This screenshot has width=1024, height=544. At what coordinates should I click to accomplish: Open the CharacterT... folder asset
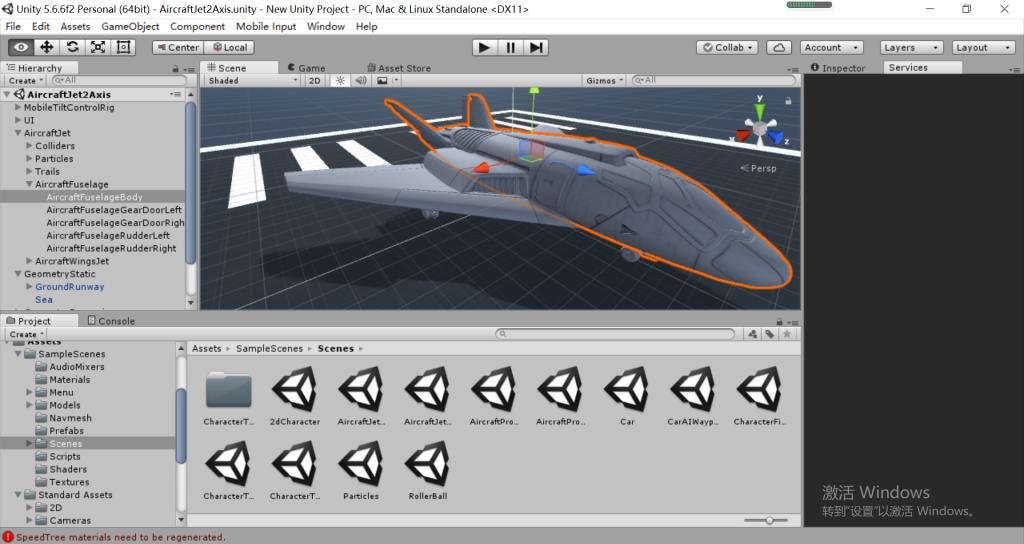pyautogui.click(x=229, y=396)
